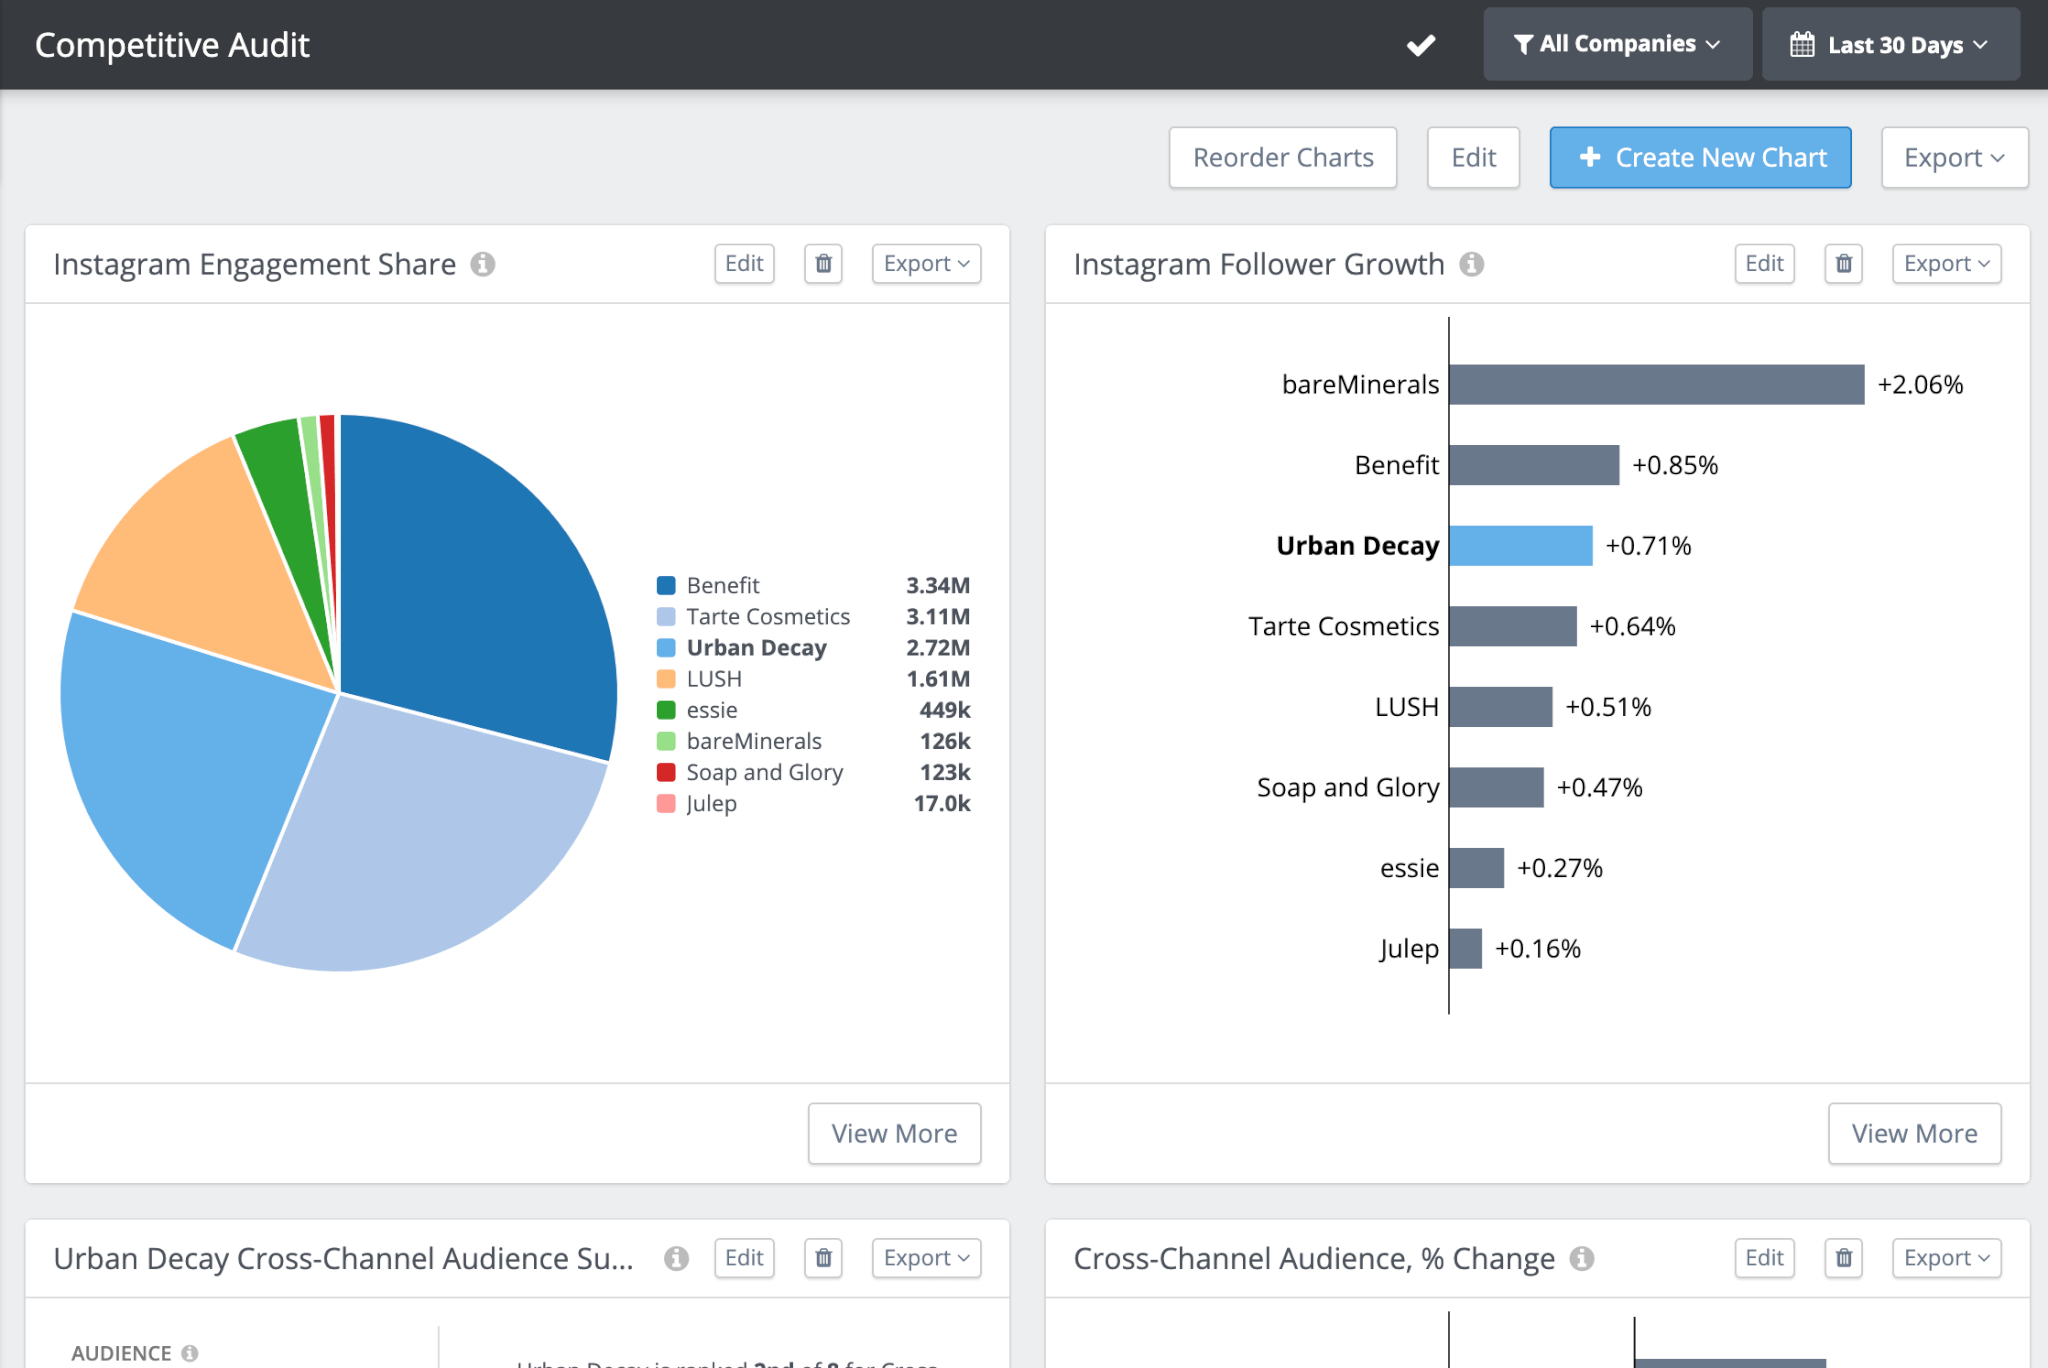2048x1368 pixels.
Task: Click the highlighted Urban Decay growth bar
Action: click(x=1520, y=545)
